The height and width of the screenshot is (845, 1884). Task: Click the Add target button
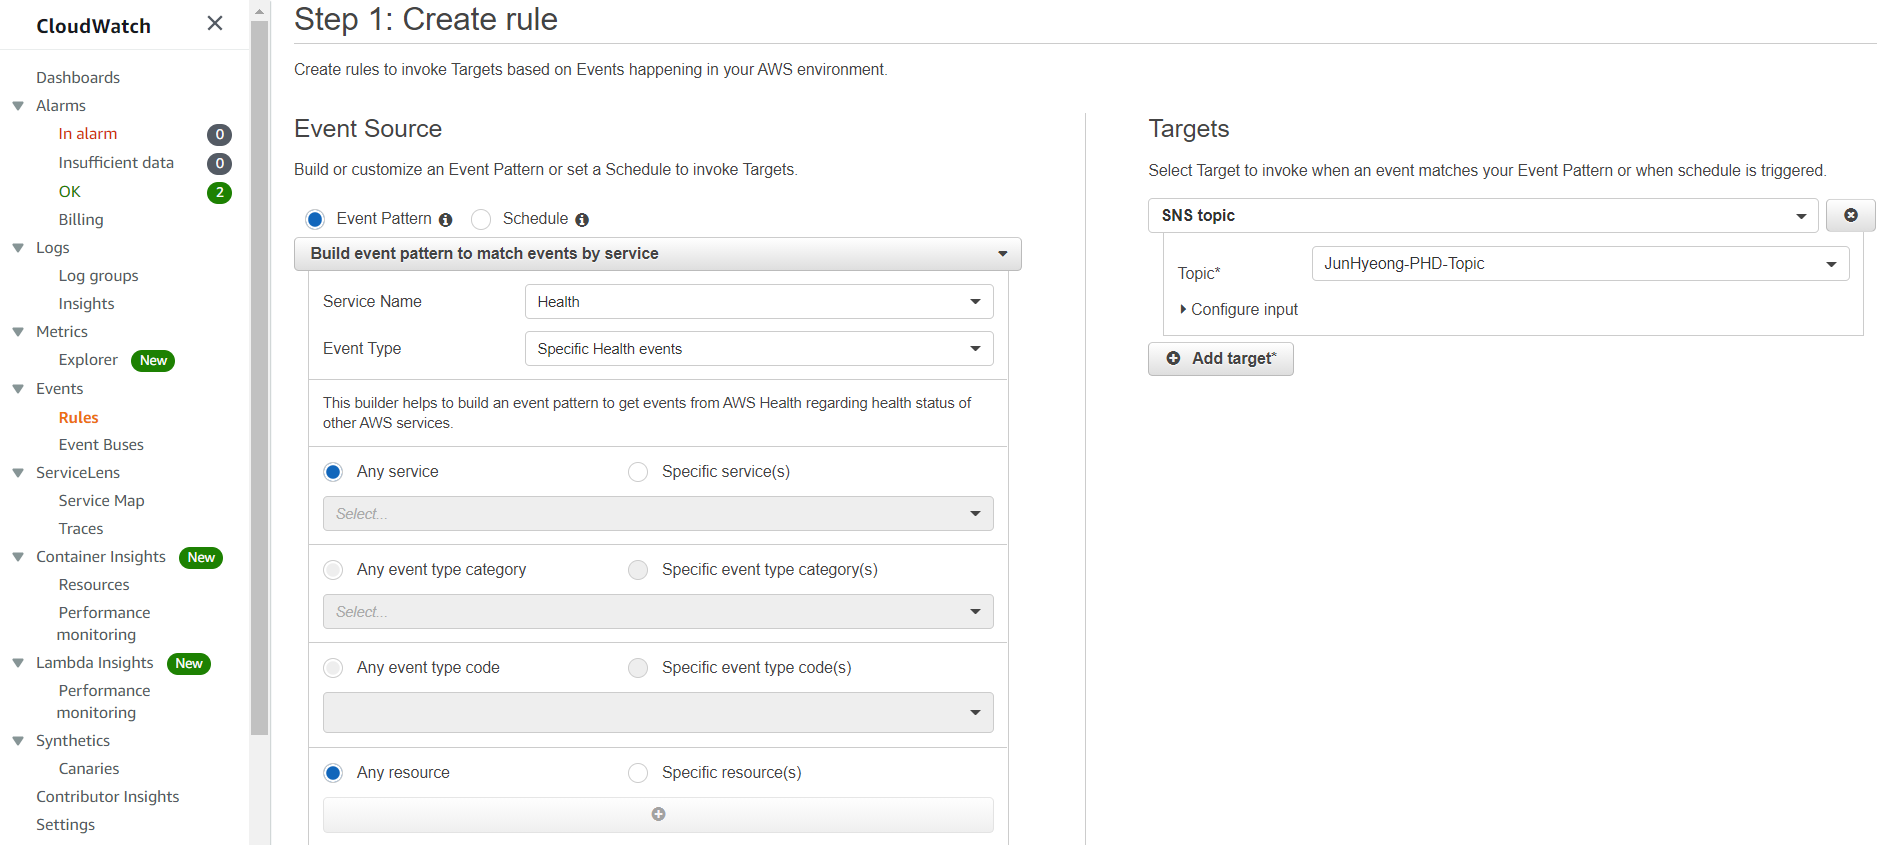[1220, 359]
